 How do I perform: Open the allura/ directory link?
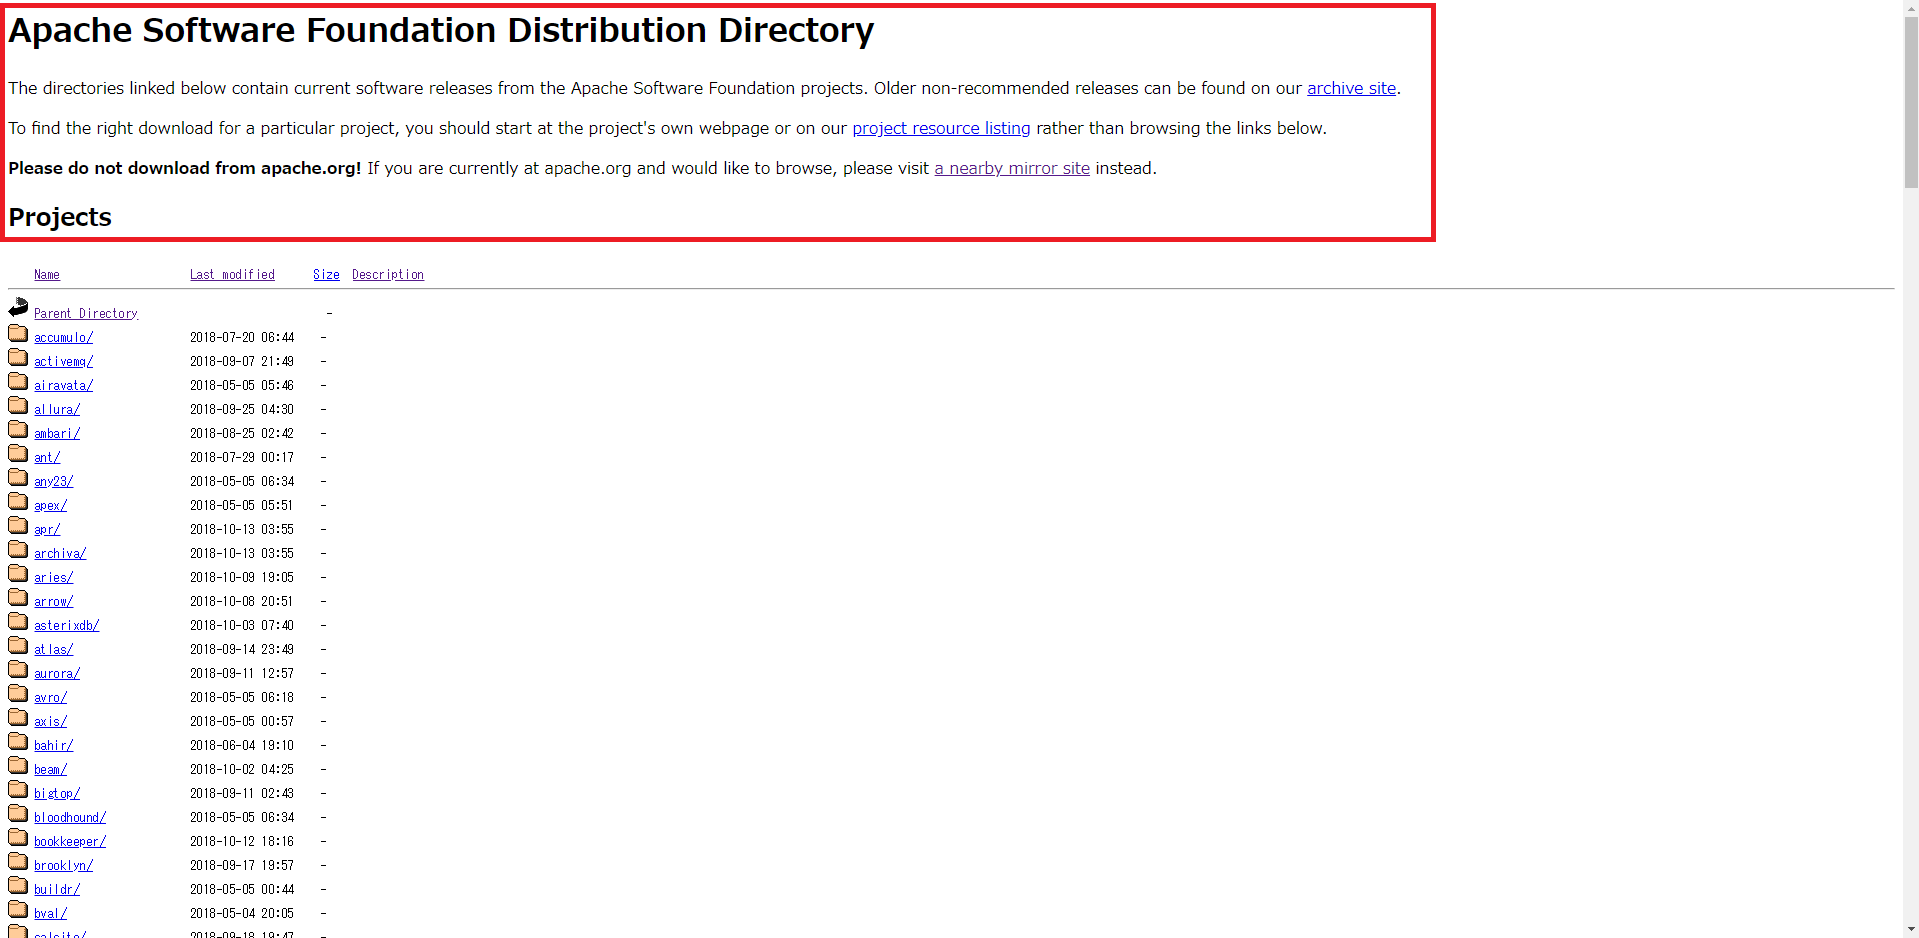tap(57, 410)
